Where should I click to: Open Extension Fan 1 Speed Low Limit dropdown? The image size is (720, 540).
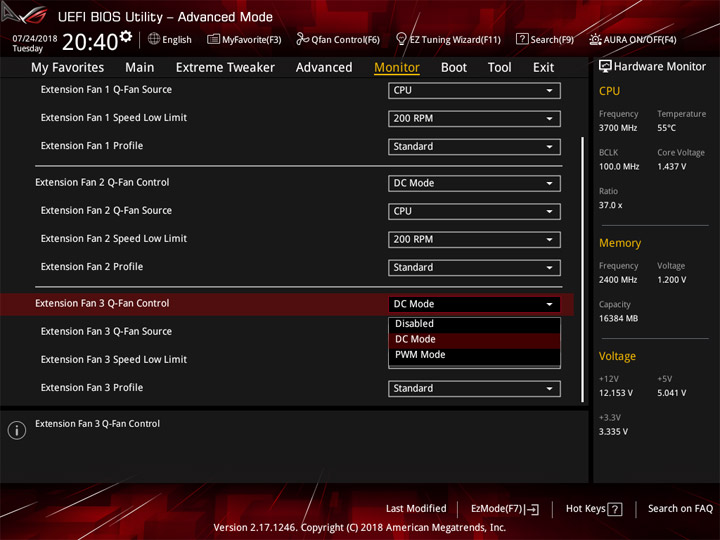[x=474, y=118]
